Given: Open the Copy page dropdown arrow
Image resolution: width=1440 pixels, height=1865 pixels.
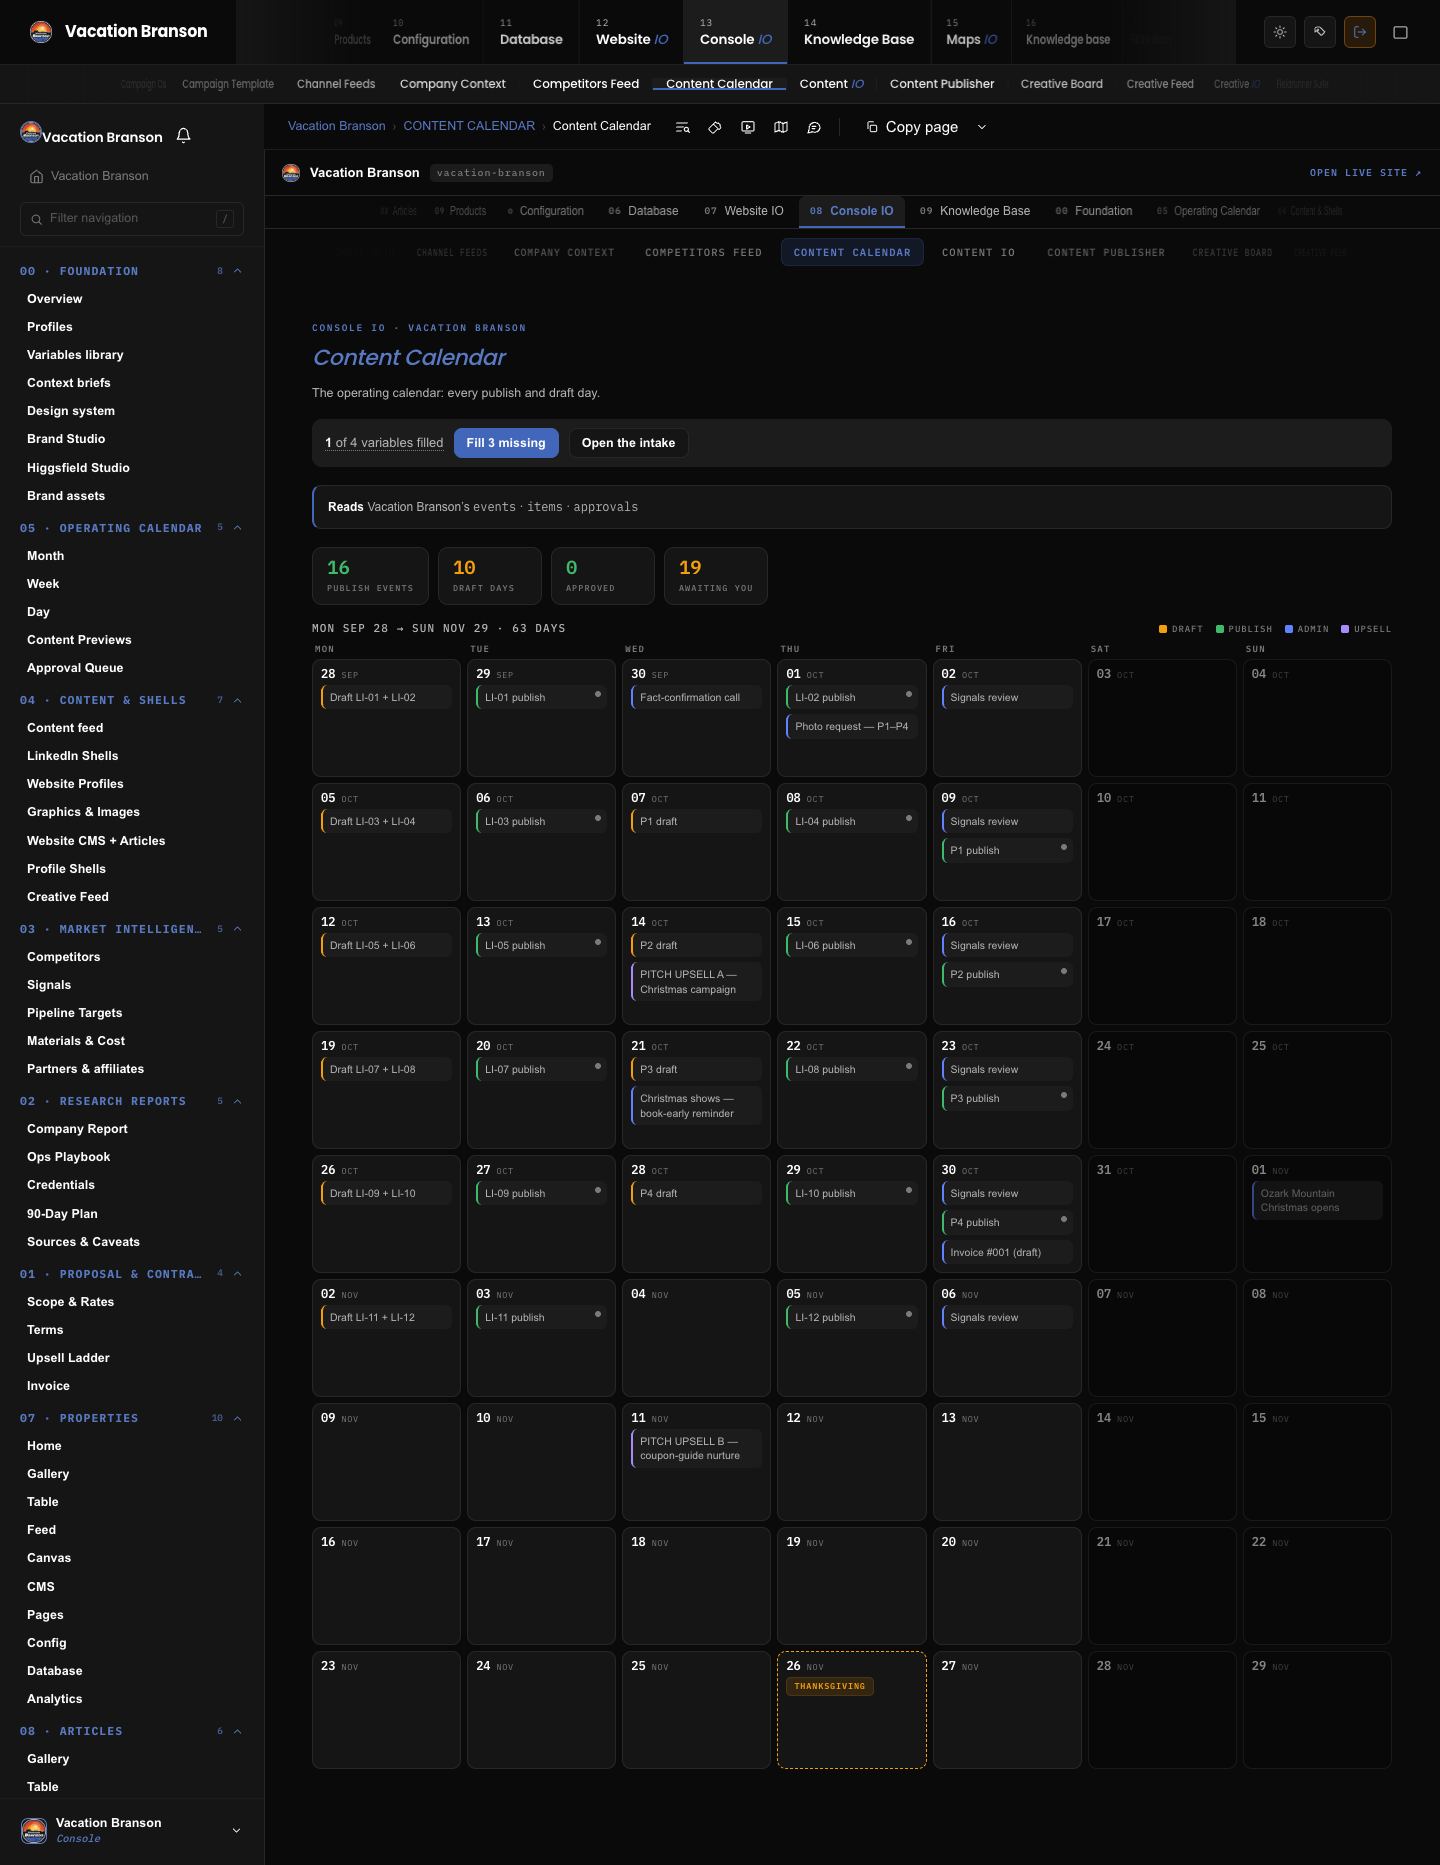Looking at the screenshot, I should click(981, 127).
